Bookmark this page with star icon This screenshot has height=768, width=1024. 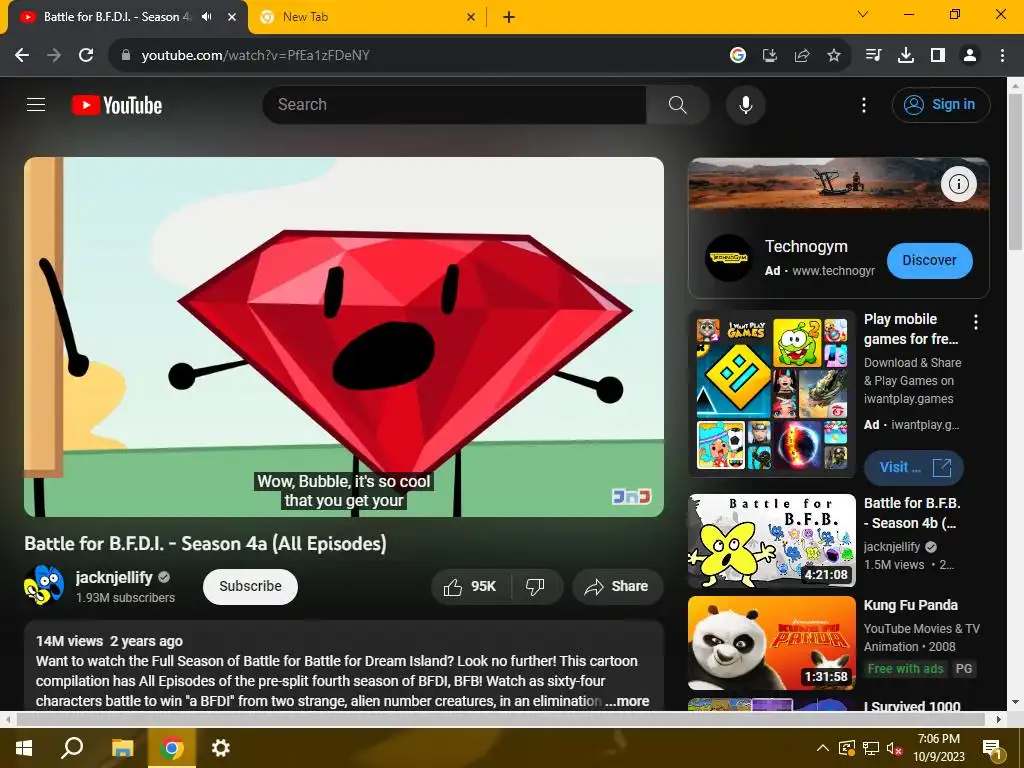click(x=834, y=56)
